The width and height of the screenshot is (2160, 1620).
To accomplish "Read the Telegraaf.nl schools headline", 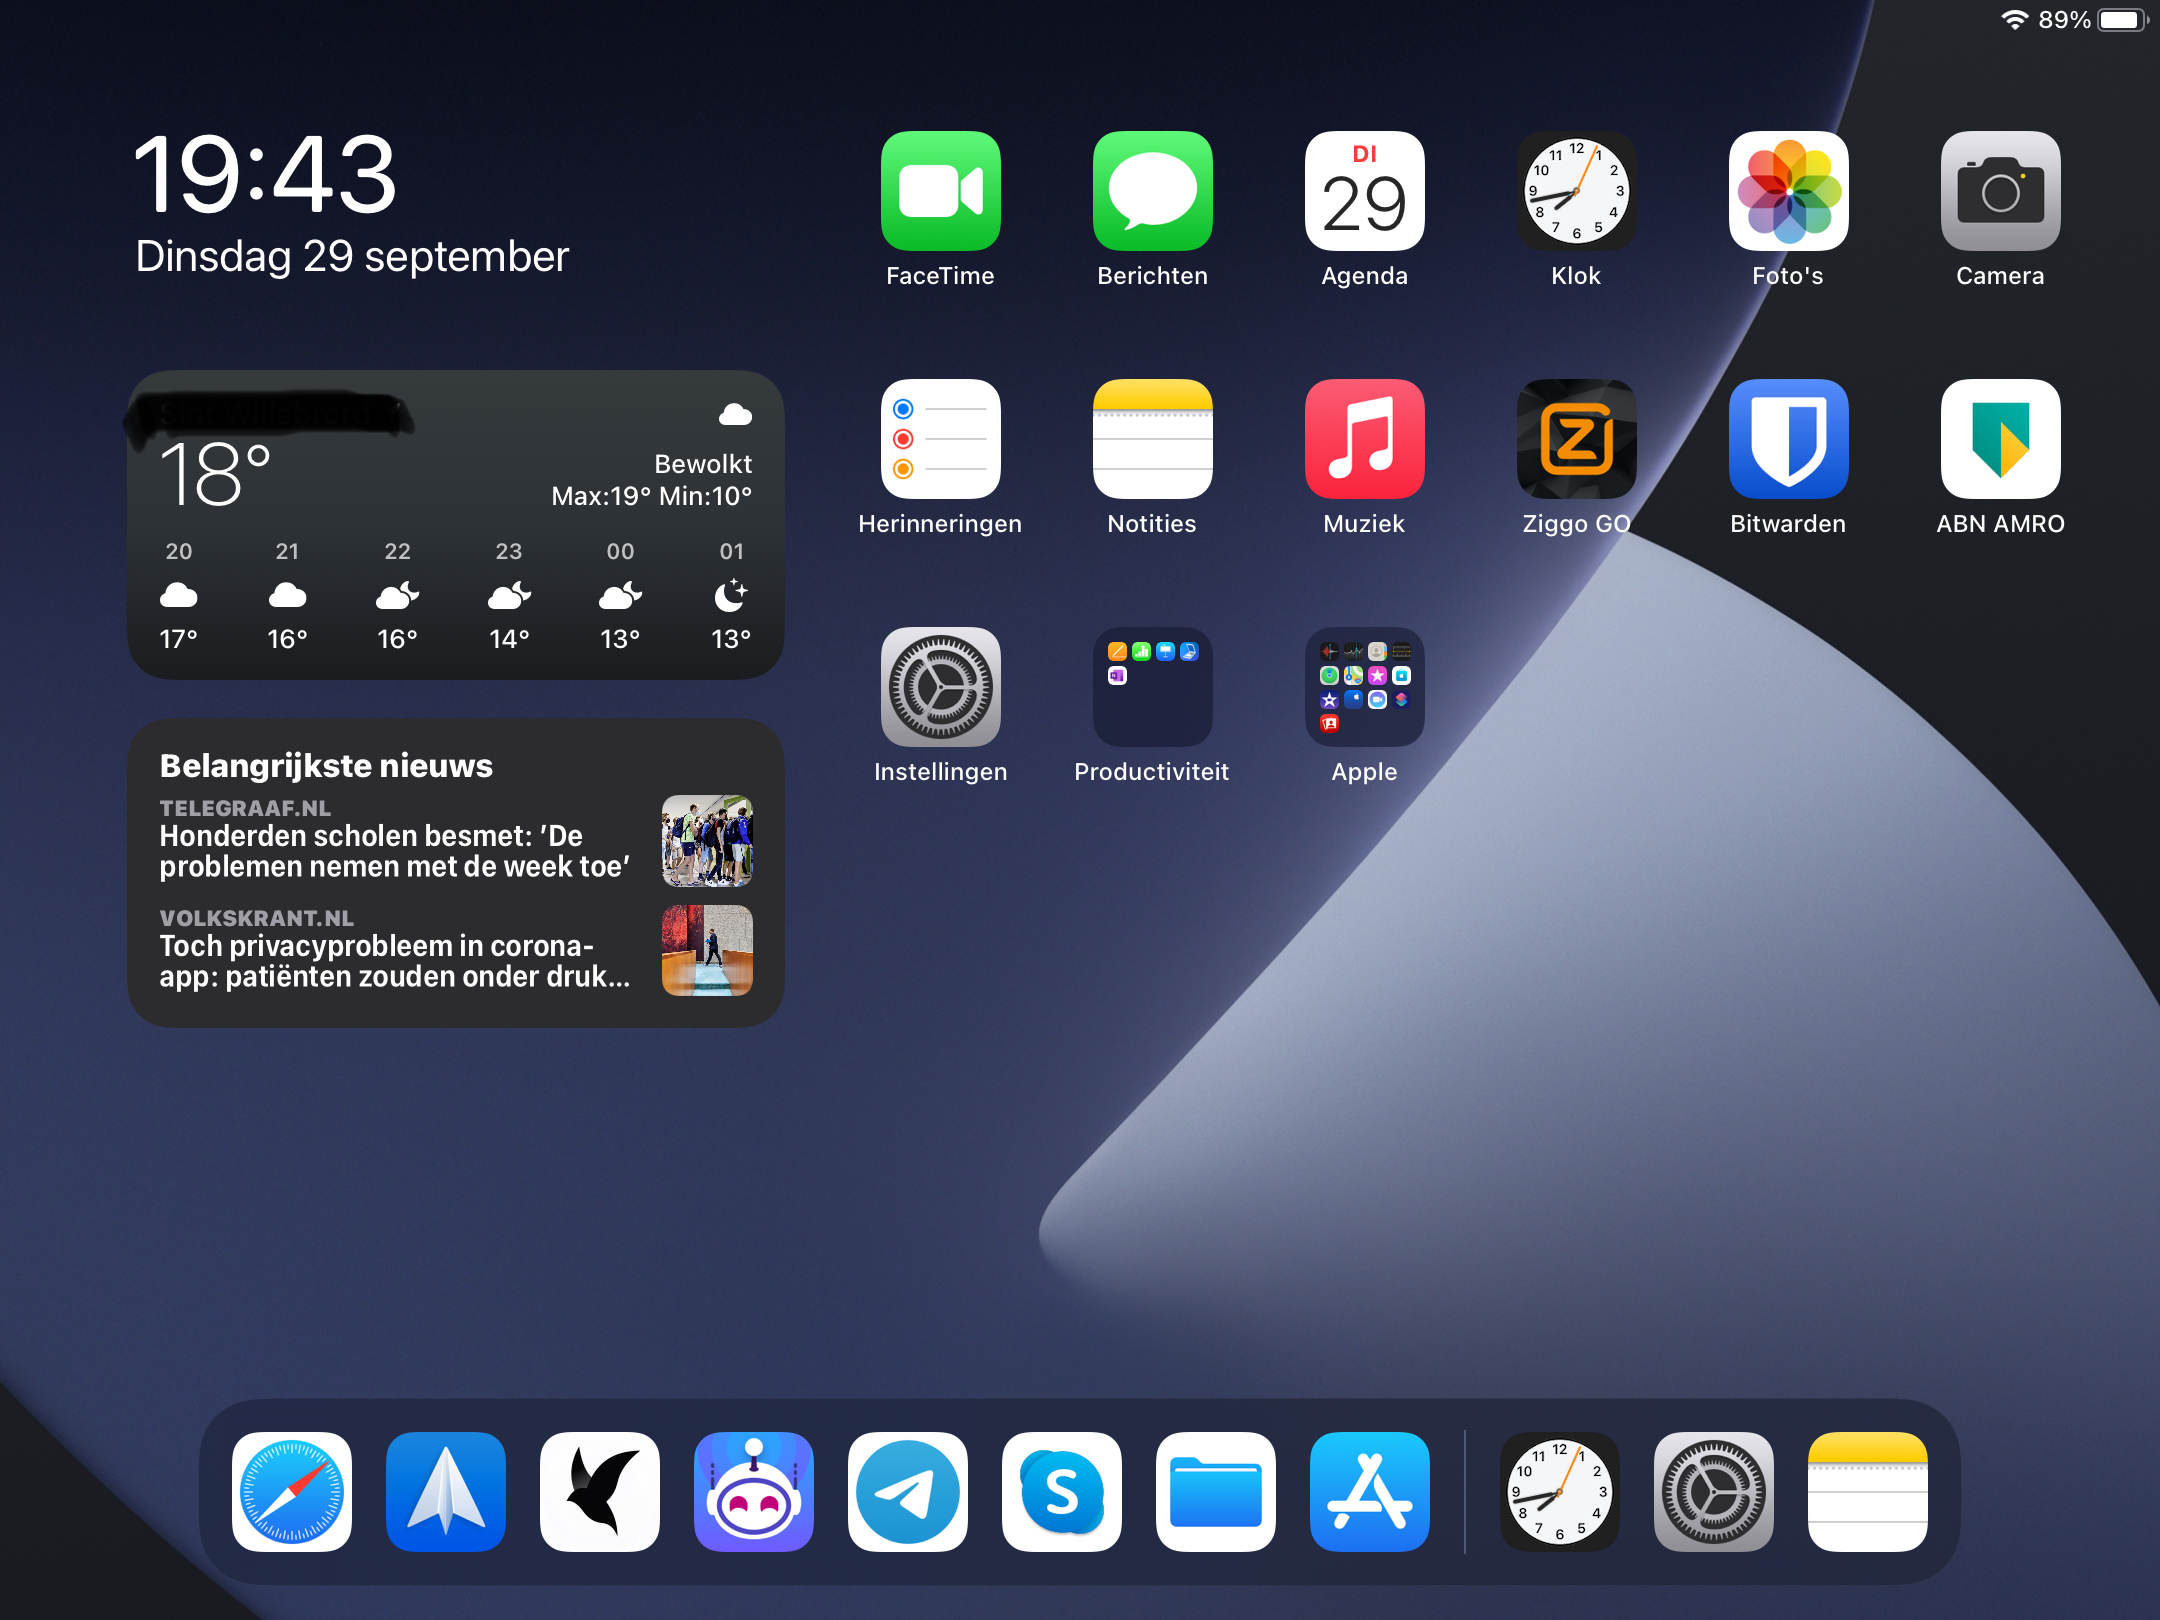I will coord(394,851).
